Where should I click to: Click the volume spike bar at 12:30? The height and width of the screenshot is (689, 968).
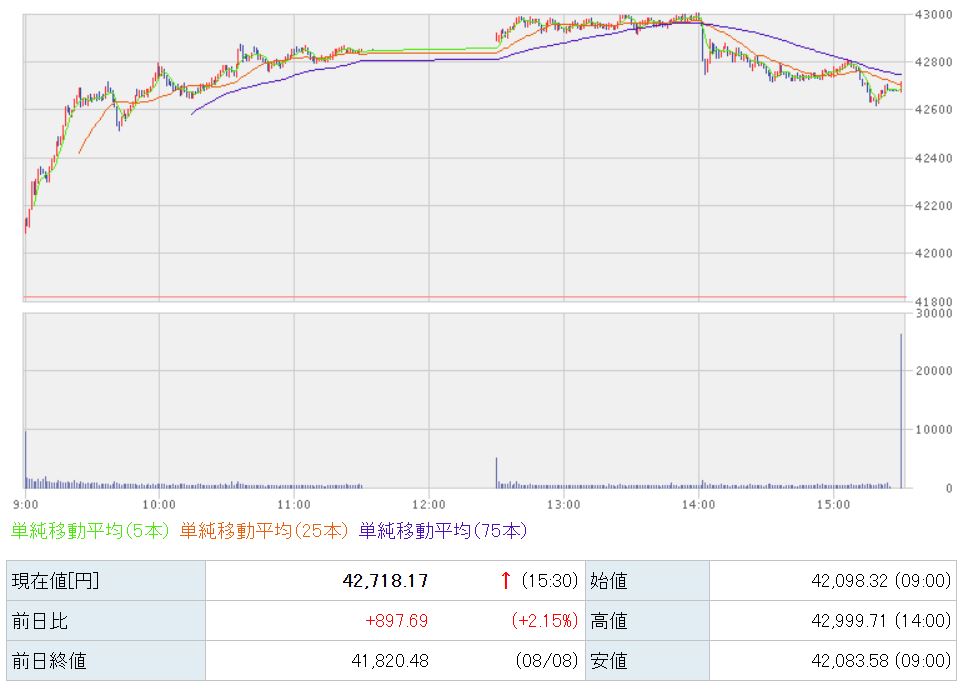496,473
